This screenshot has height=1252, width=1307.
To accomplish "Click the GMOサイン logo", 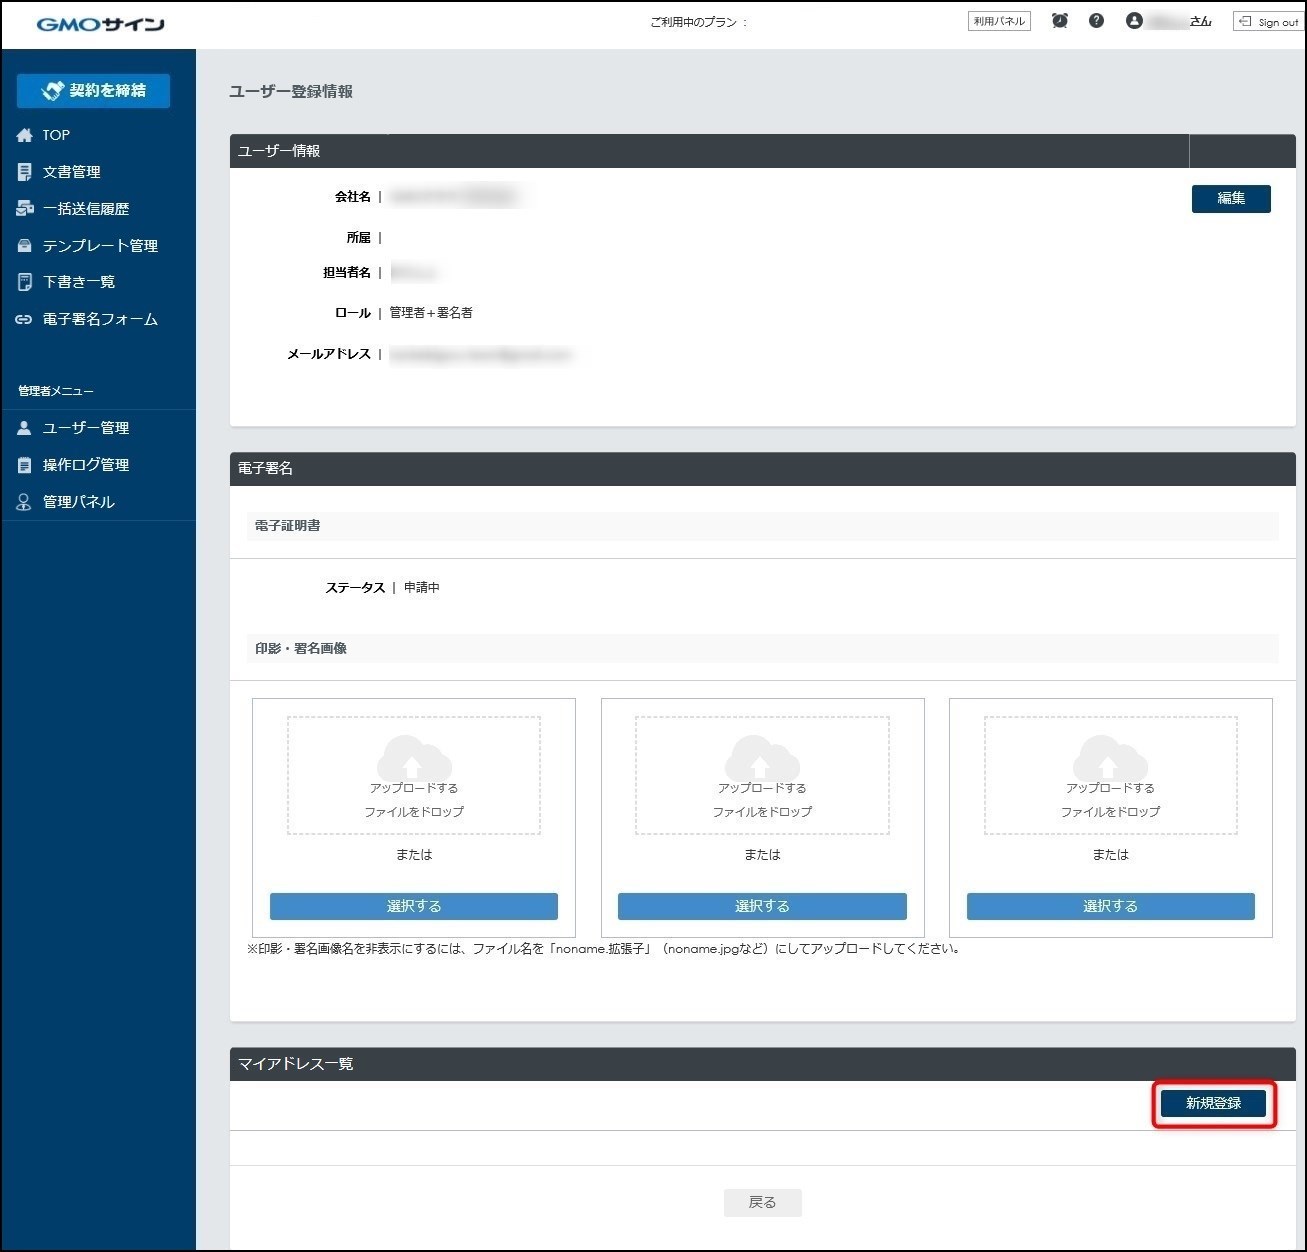I will (x=100, y=24).
